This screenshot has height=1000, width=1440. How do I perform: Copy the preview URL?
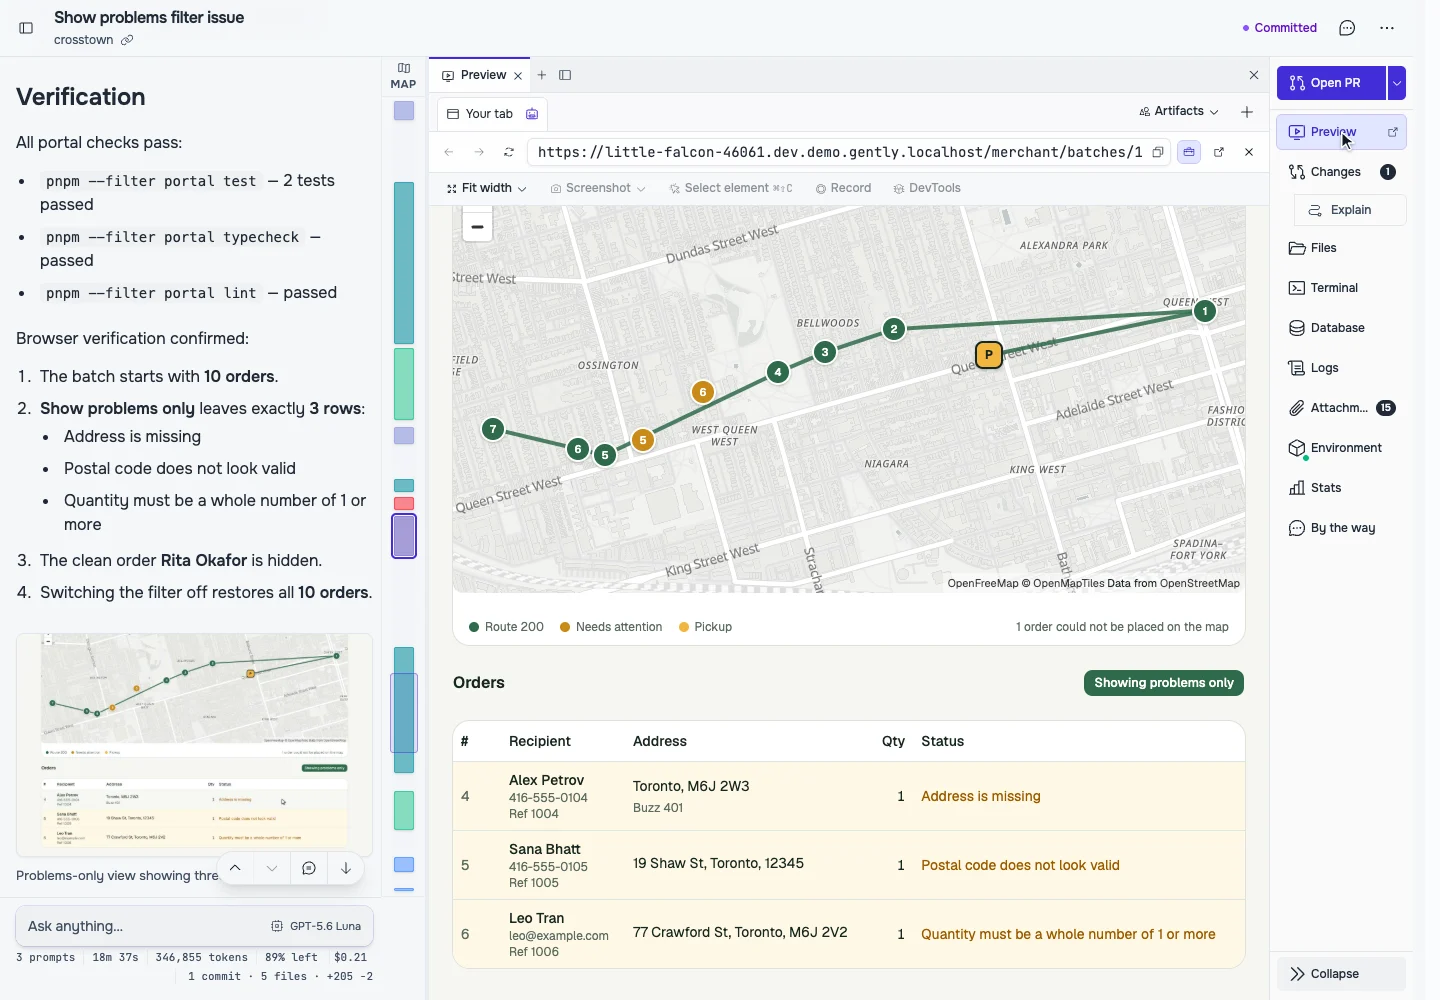pyautogui.click(x=1158, y=152)
